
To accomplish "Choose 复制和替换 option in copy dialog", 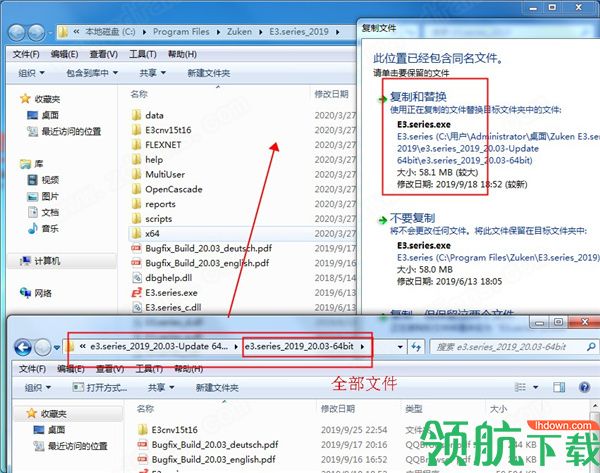I will click(418, 96).
